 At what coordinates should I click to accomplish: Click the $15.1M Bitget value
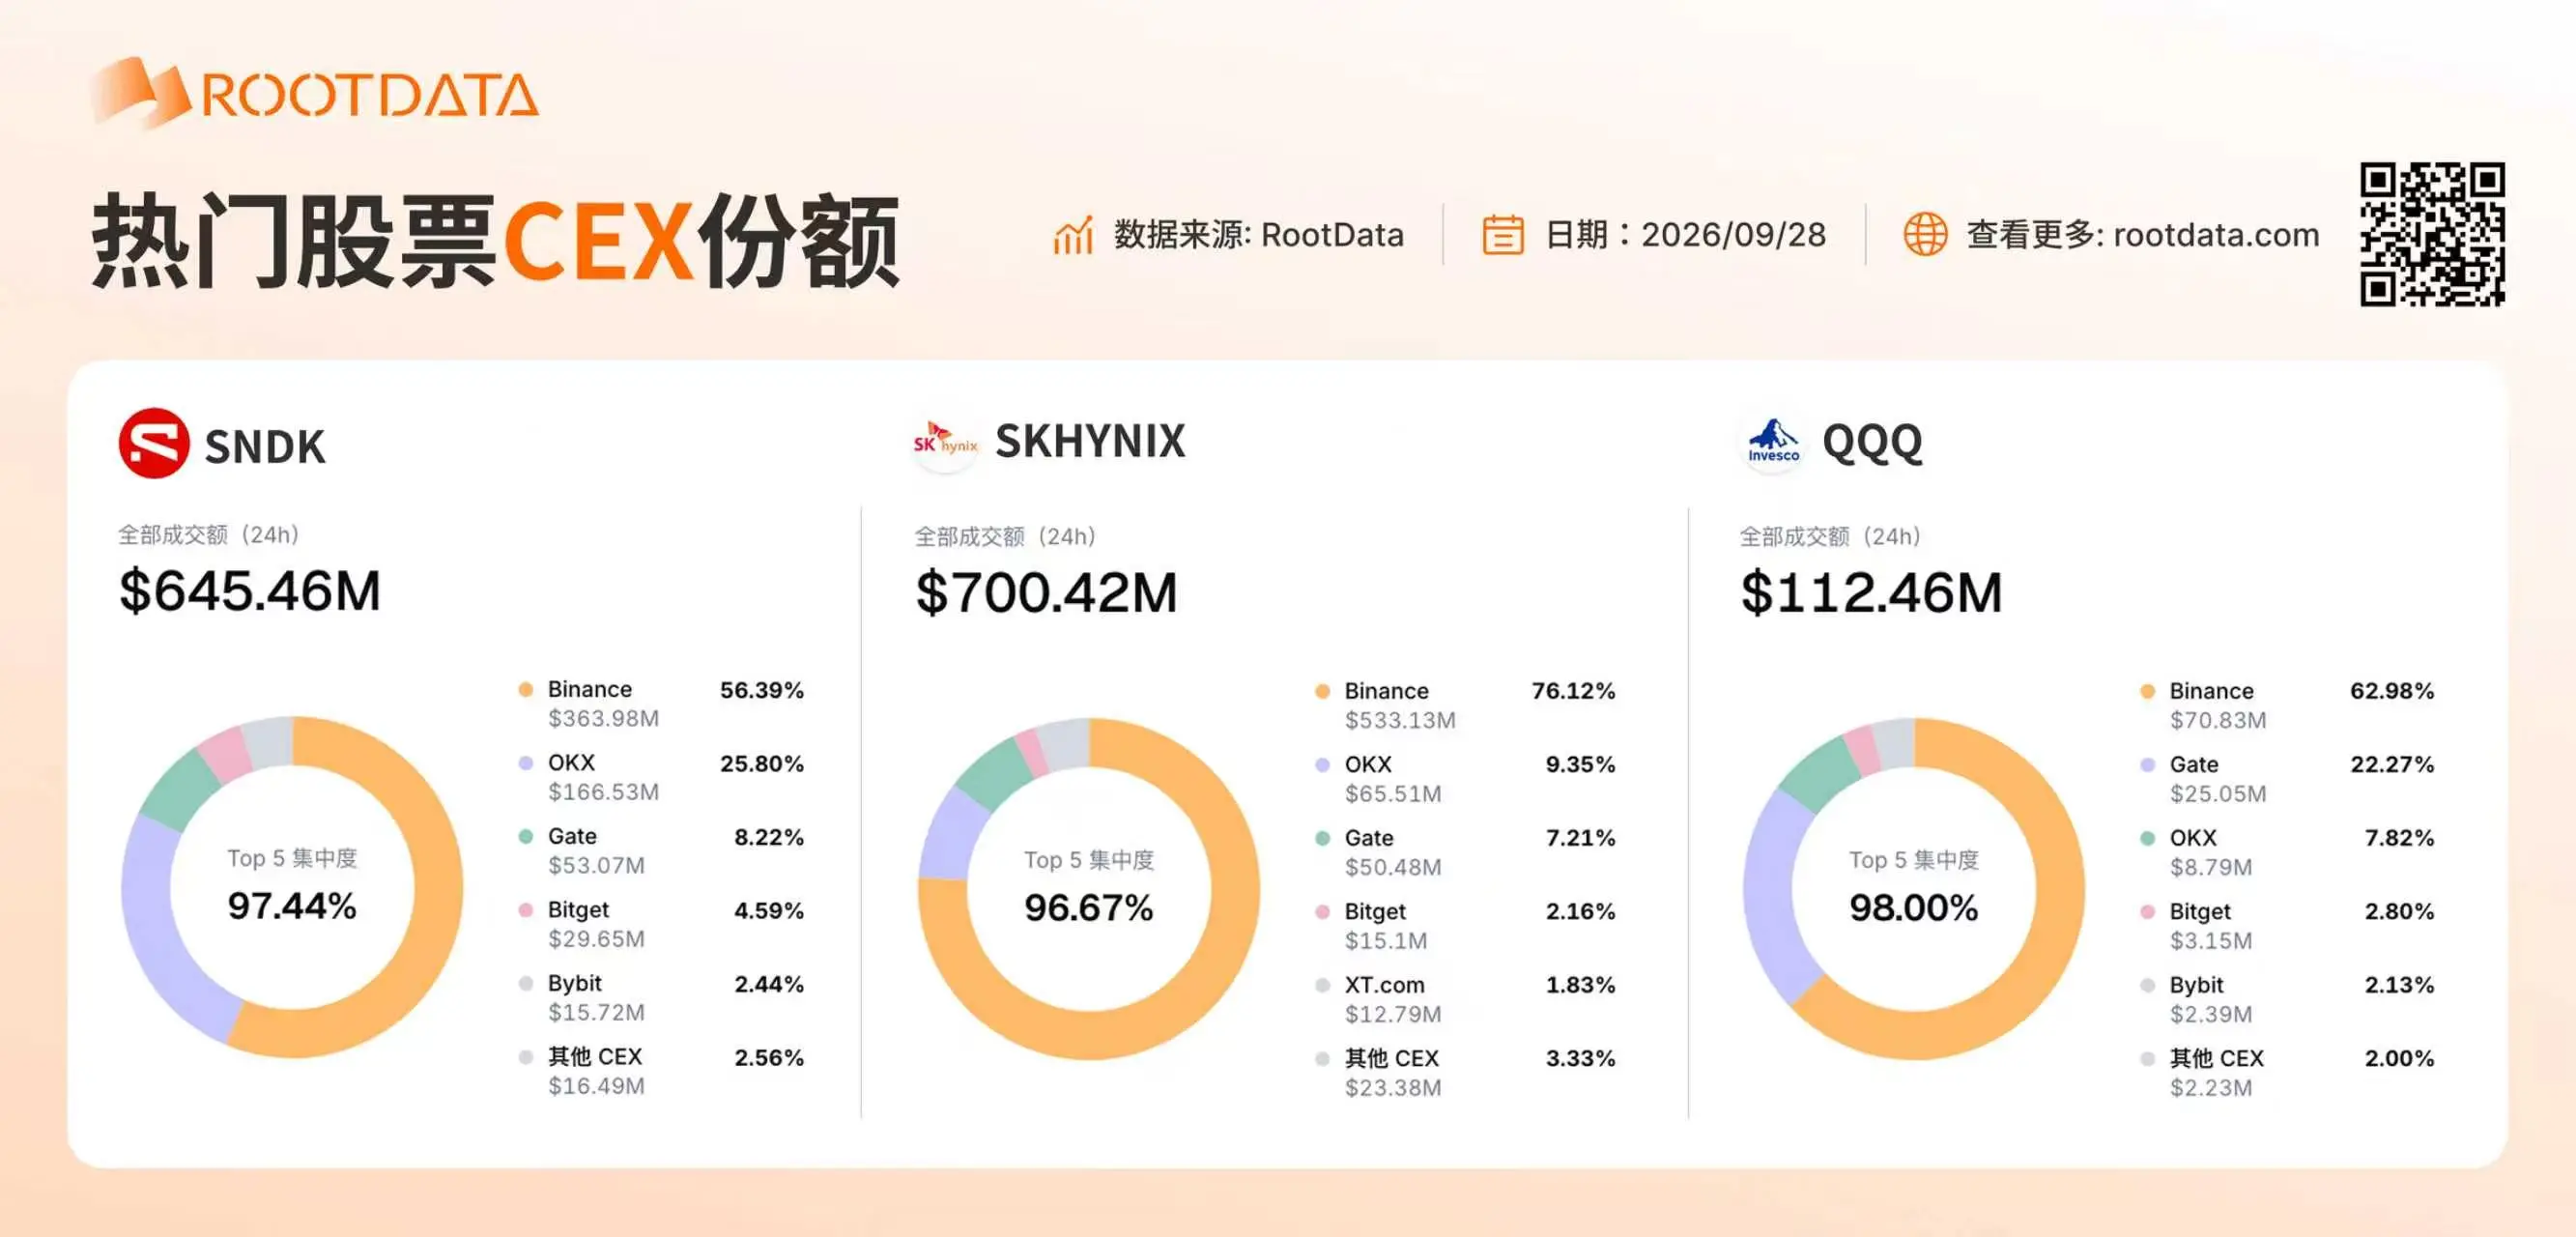(x=1386, y=941)
